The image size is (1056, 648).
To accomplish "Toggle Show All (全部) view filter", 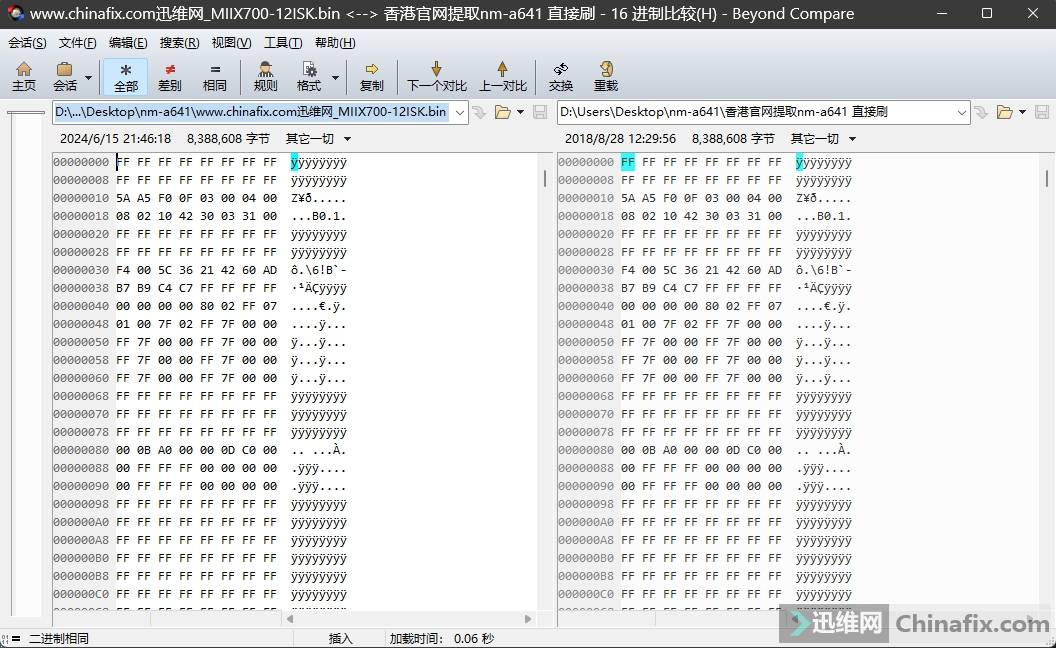I will point(125,76).
